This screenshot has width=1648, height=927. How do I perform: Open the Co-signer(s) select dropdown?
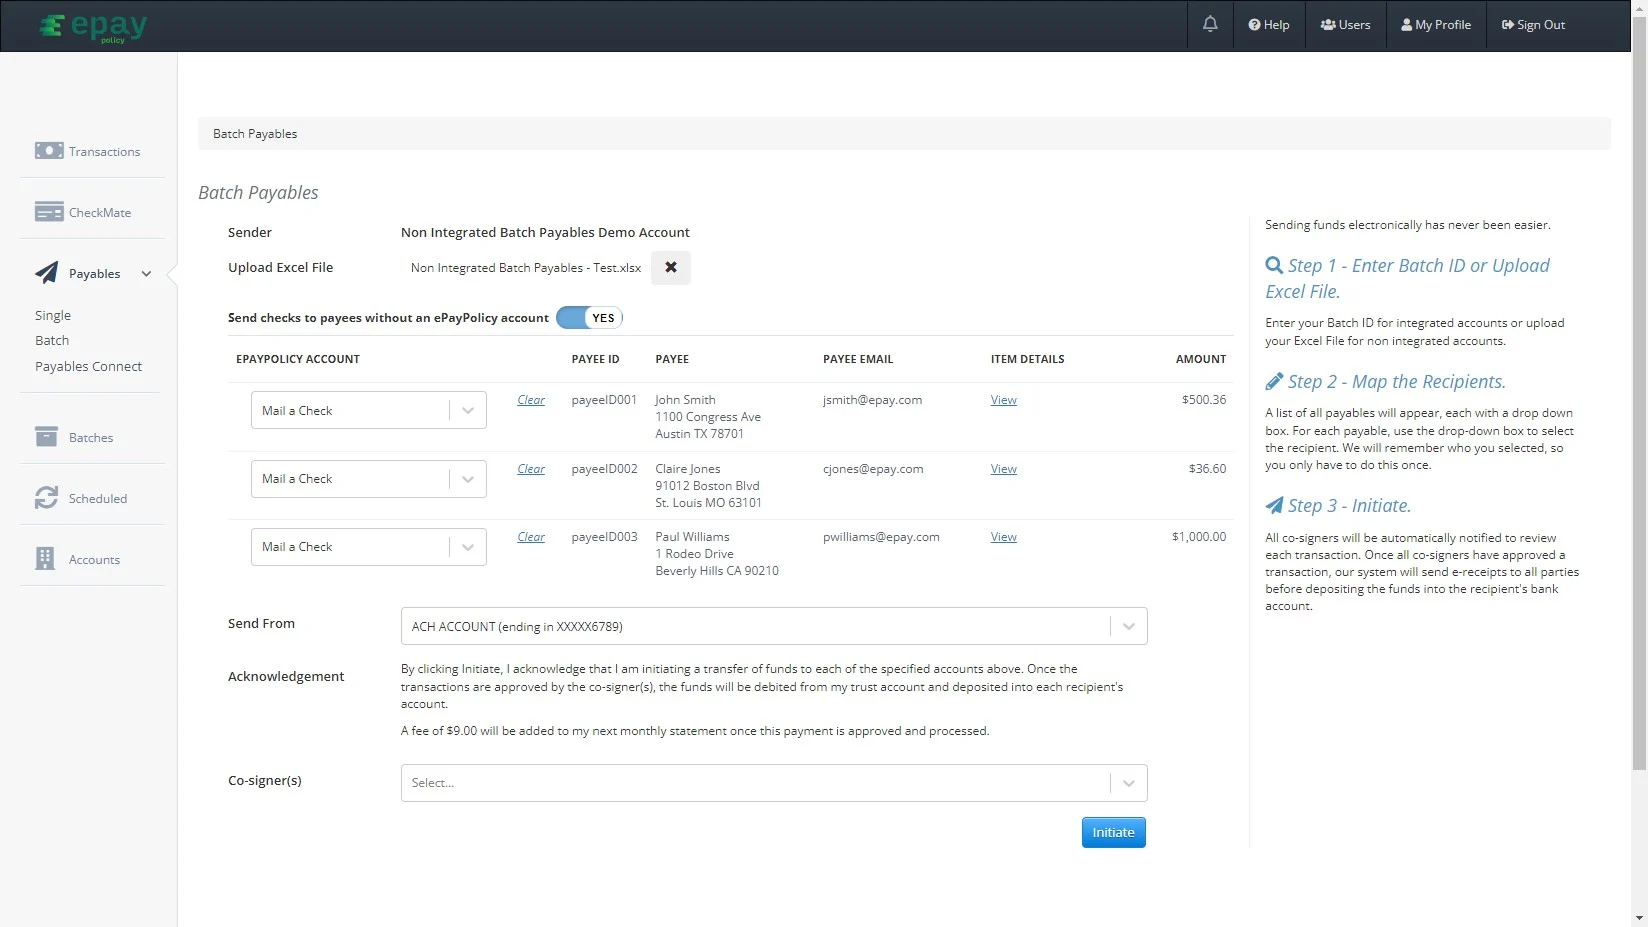click(x=774, y=783)
